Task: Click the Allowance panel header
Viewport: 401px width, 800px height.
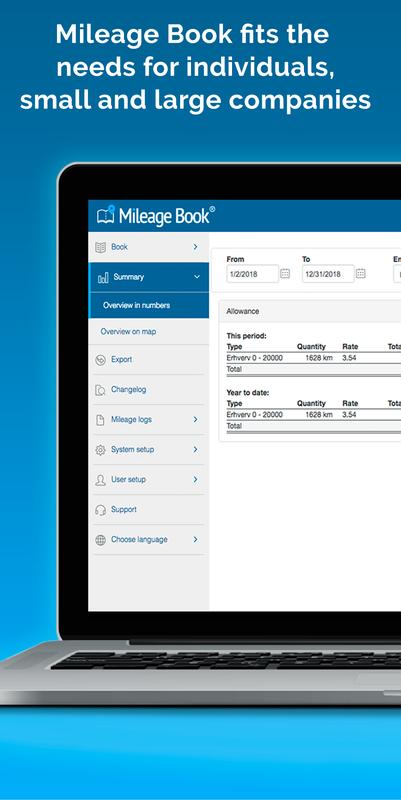Action: pos(310,311)
